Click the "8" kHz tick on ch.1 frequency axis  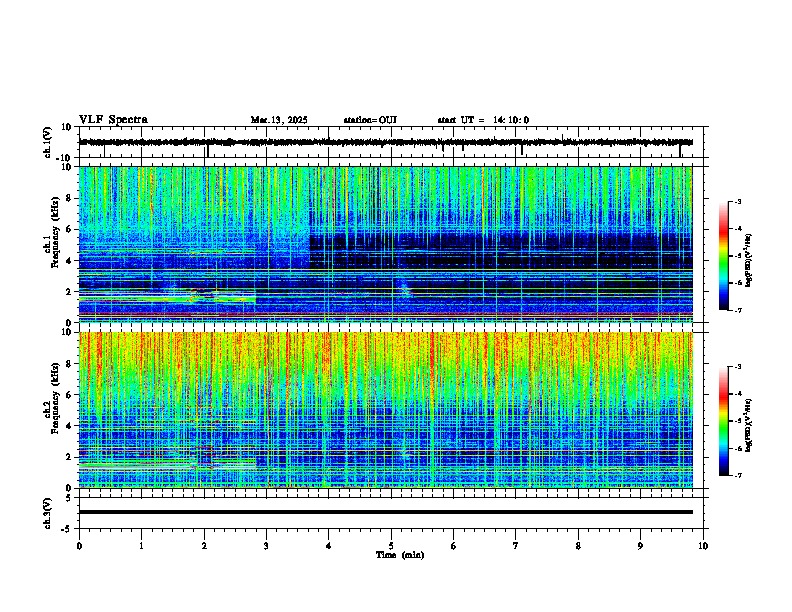tap(71, 198)
